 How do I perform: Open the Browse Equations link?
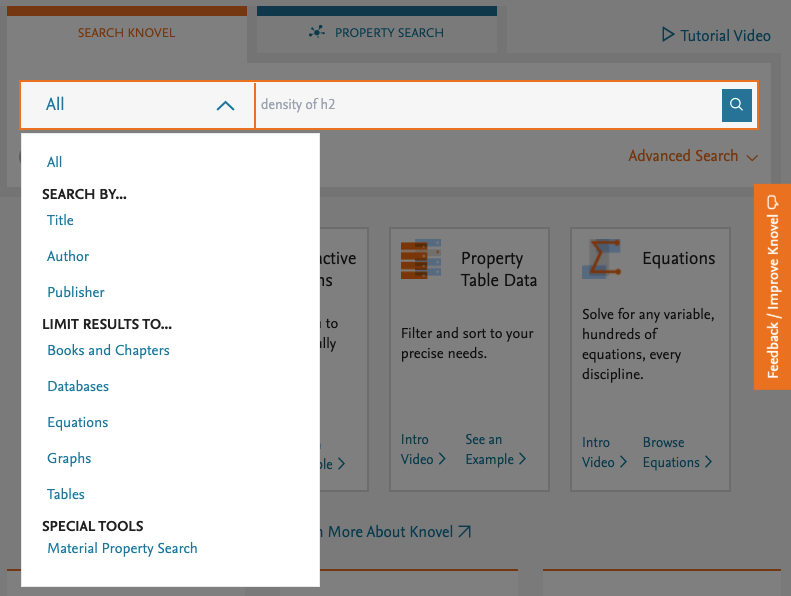tap(677, 452)
